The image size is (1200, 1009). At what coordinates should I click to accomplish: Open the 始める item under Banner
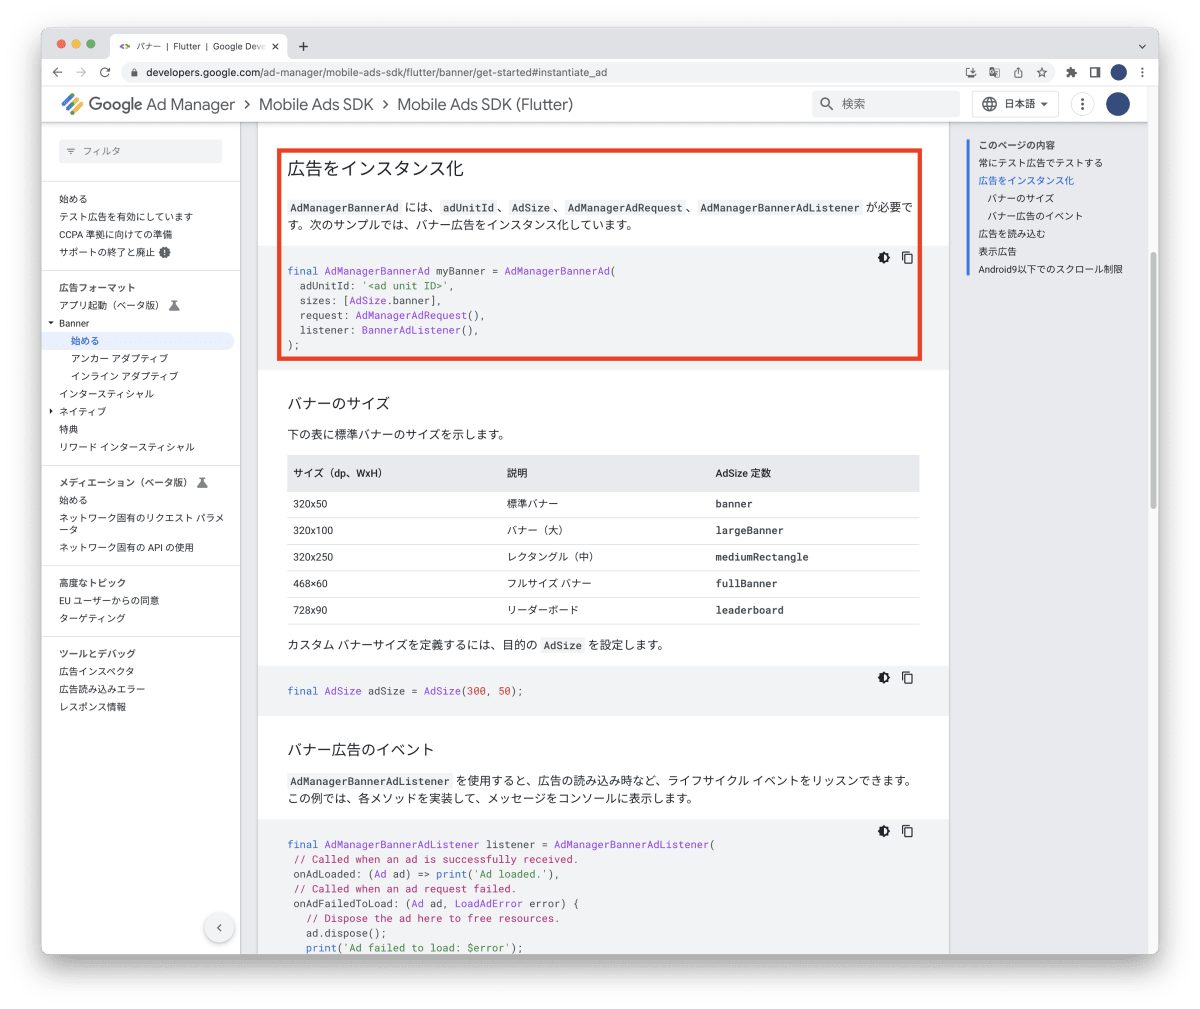pyautogui.click(x=85, y=341)
